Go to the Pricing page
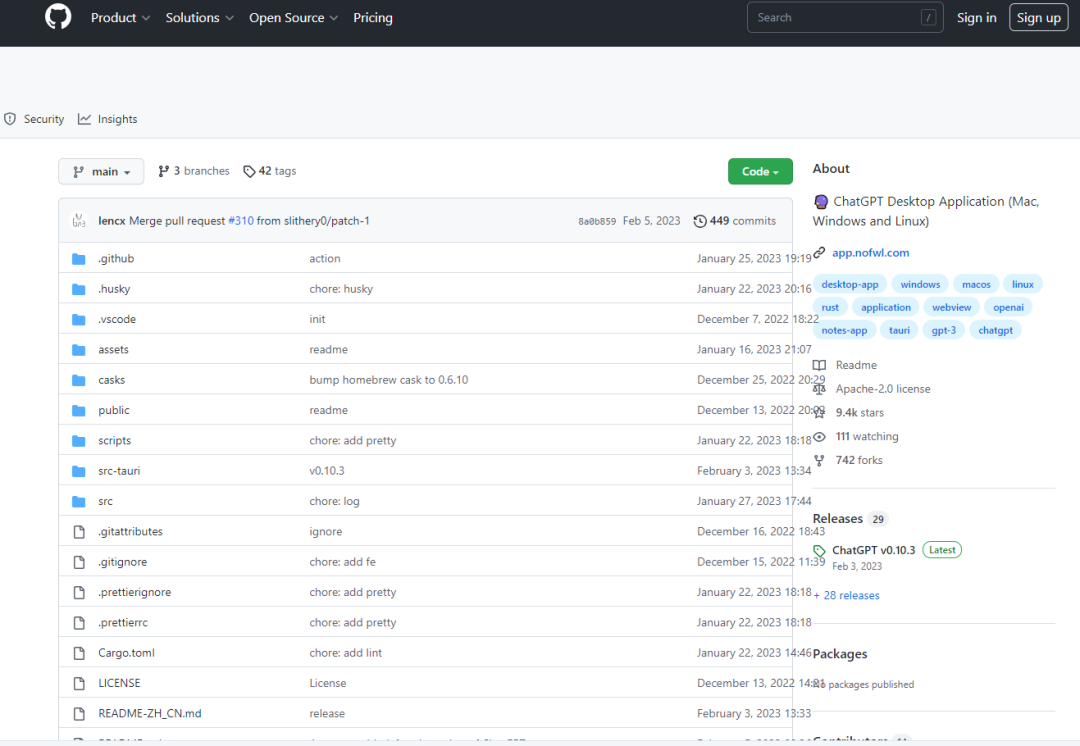 tap(373, 18)
